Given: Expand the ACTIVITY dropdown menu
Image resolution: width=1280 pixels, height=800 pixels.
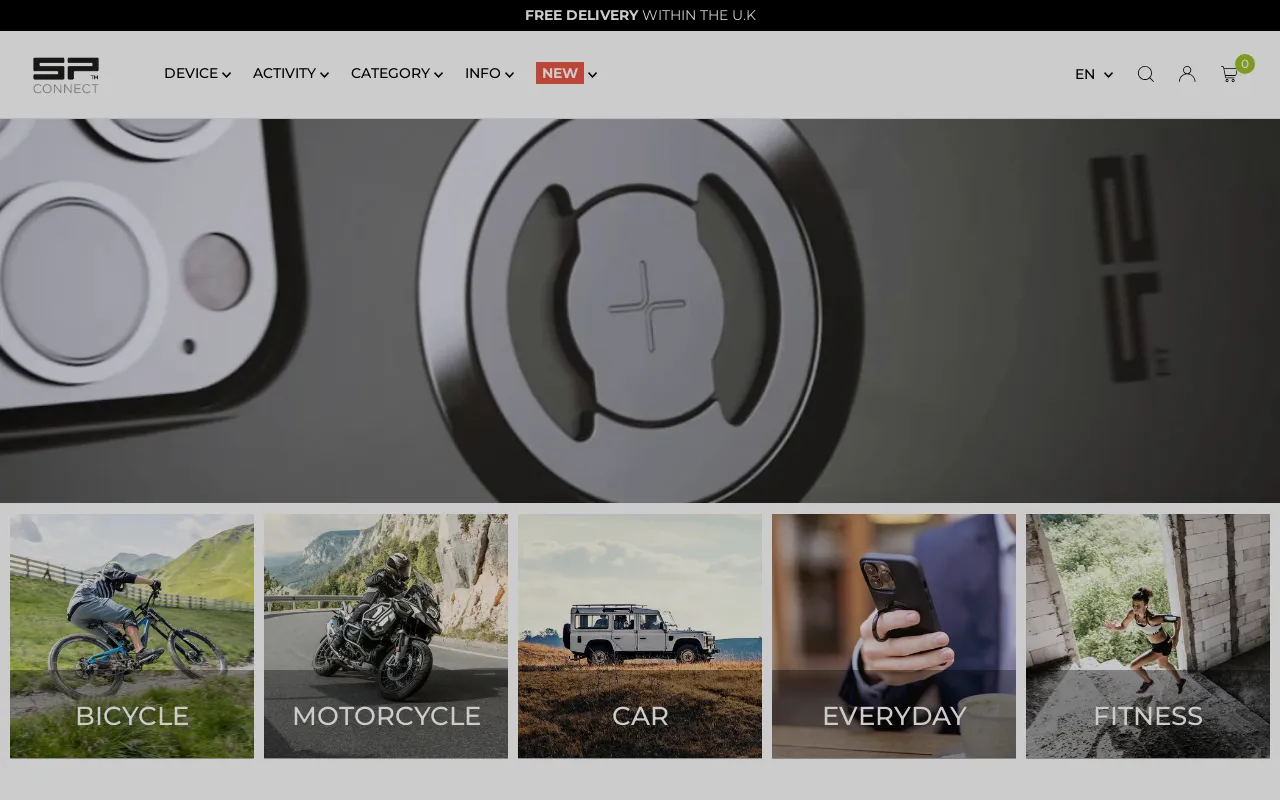Looking at the screenshot, I should [290, 74].
